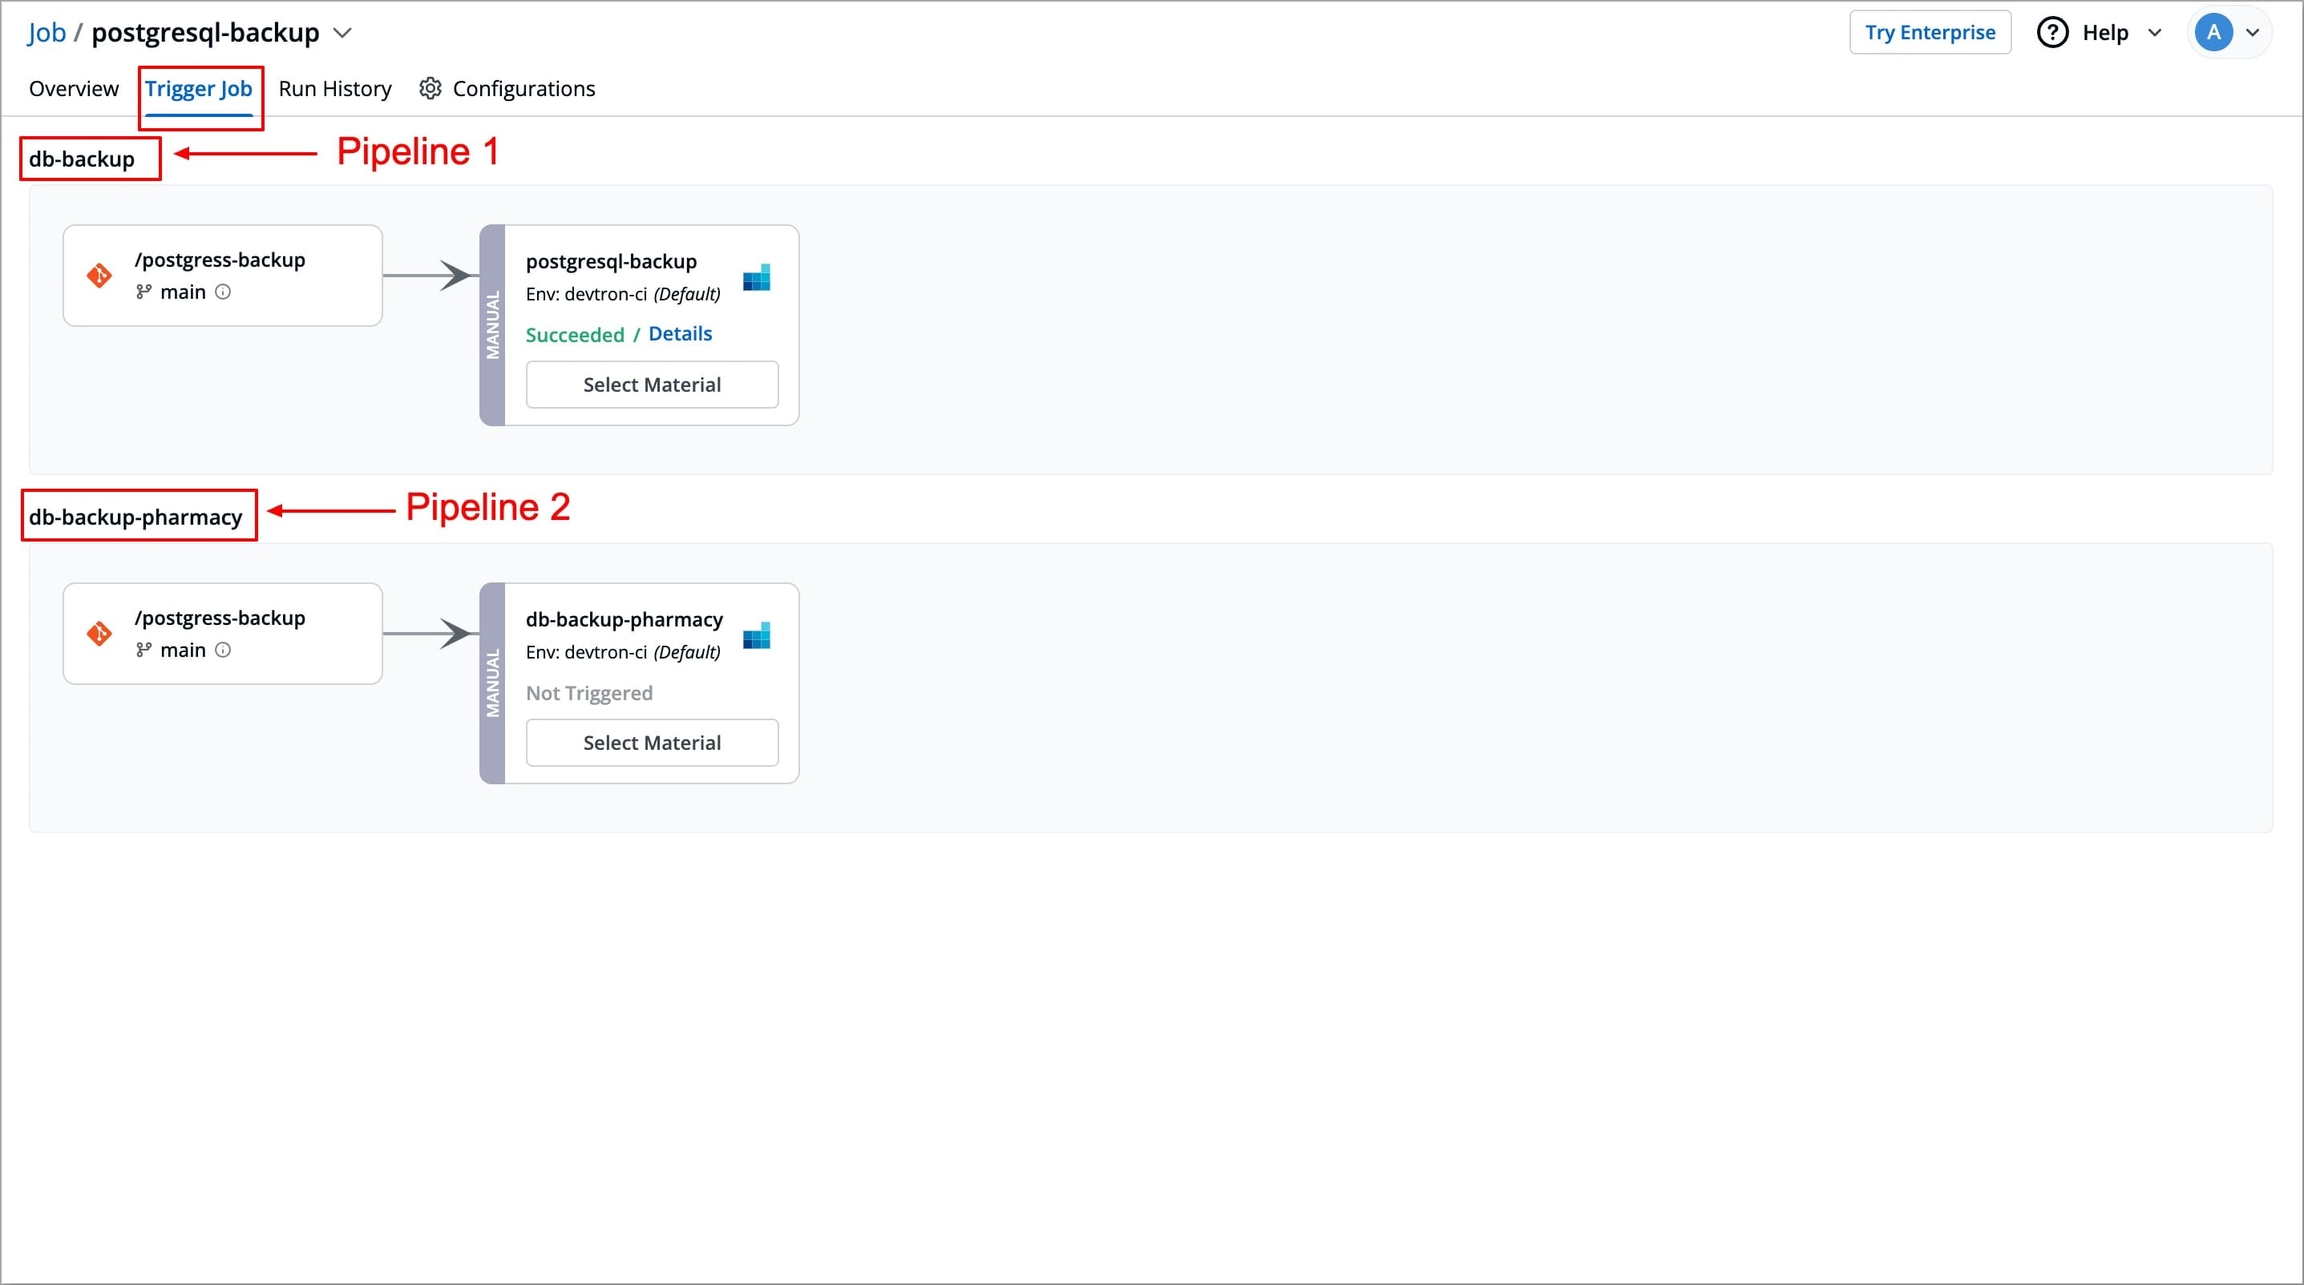
Task: Select the Trigger Job tab
Action: pyautogui.click(x=199, y=89)
